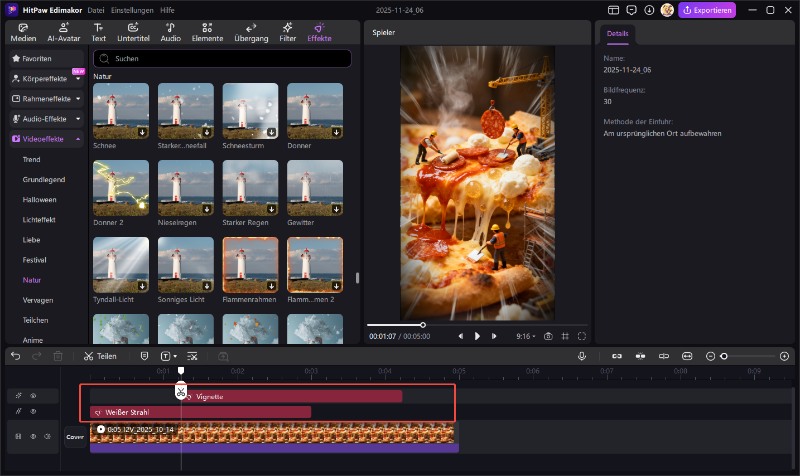Image resolution: width=800 pixels, height=476 pixels.
Task: Take a snapshot with the camera icon
Action: (x=548, y=336)
